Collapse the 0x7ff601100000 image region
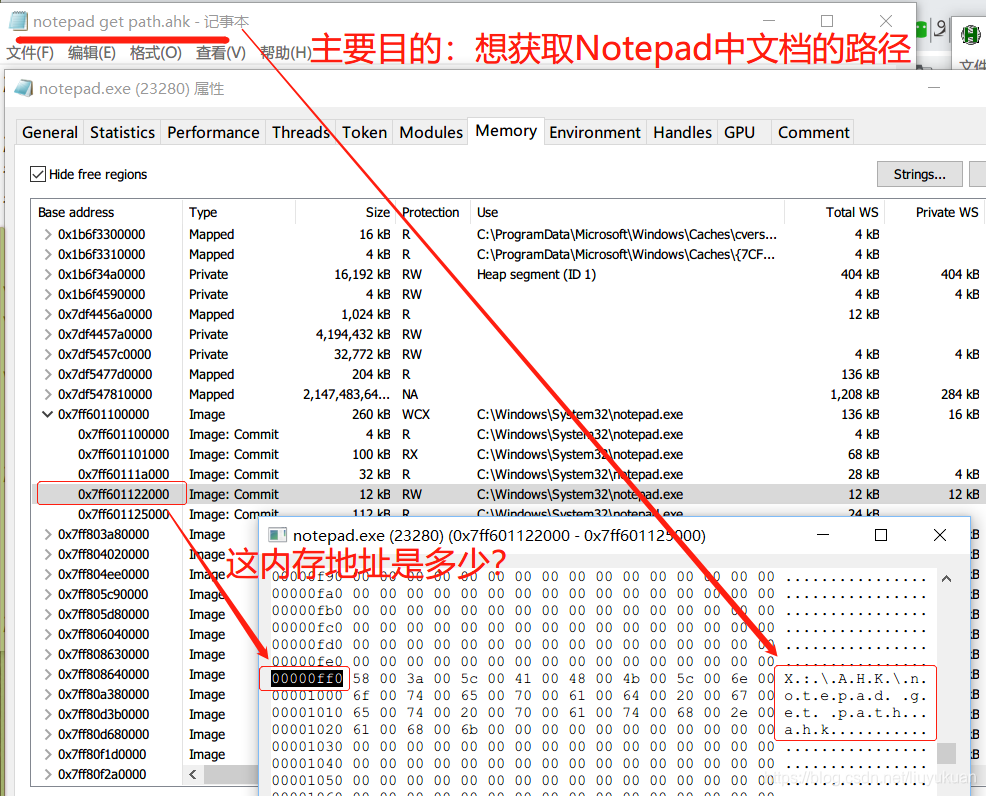This screenshot has height=796, width=986. [x=47, y=414]
